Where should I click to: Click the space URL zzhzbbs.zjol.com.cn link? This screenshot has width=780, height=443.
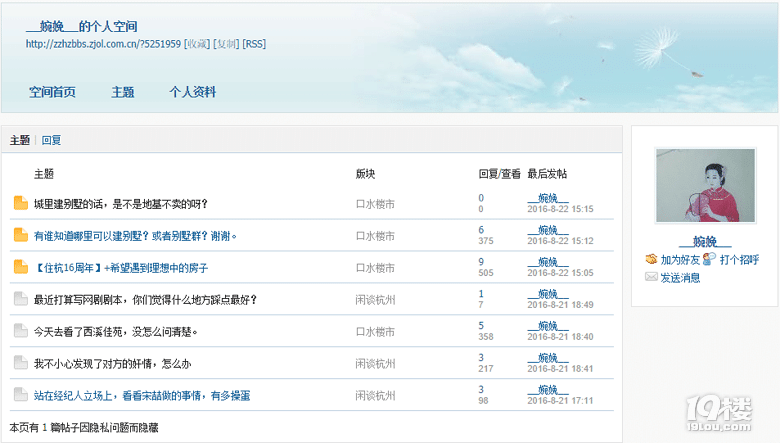[x=103, y=44]
